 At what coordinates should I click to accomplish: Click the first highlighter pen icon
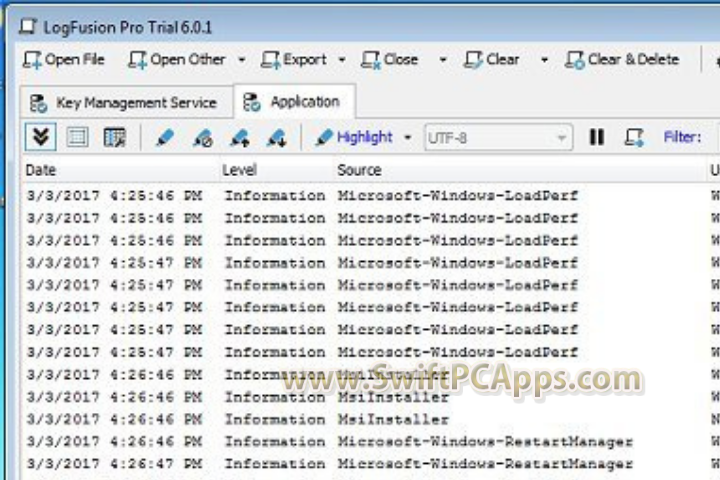coord(165,137)
